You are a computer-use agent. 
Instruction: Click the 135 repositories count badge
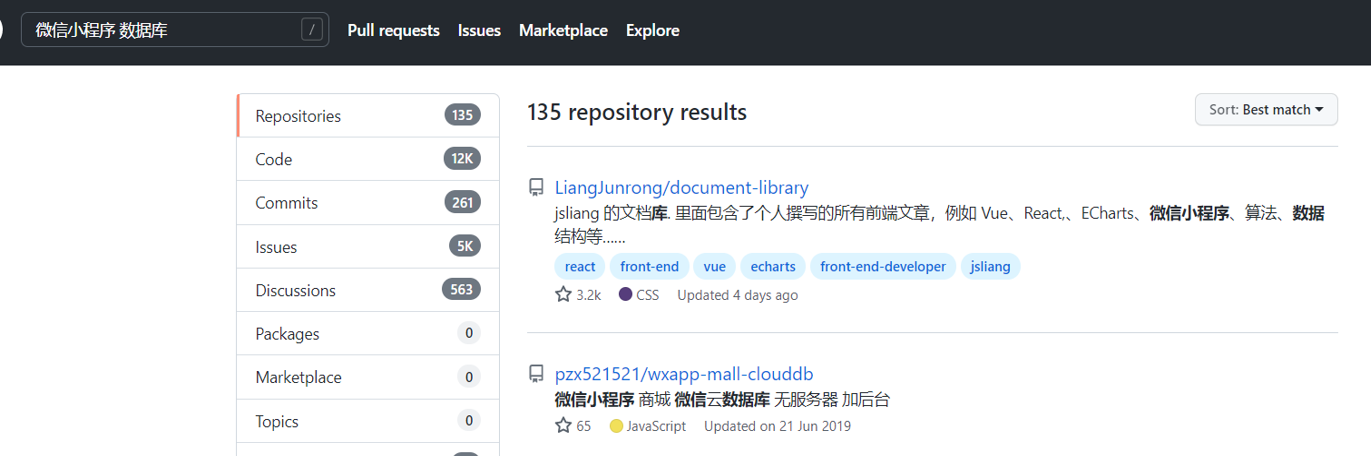[x=462, y=116]
